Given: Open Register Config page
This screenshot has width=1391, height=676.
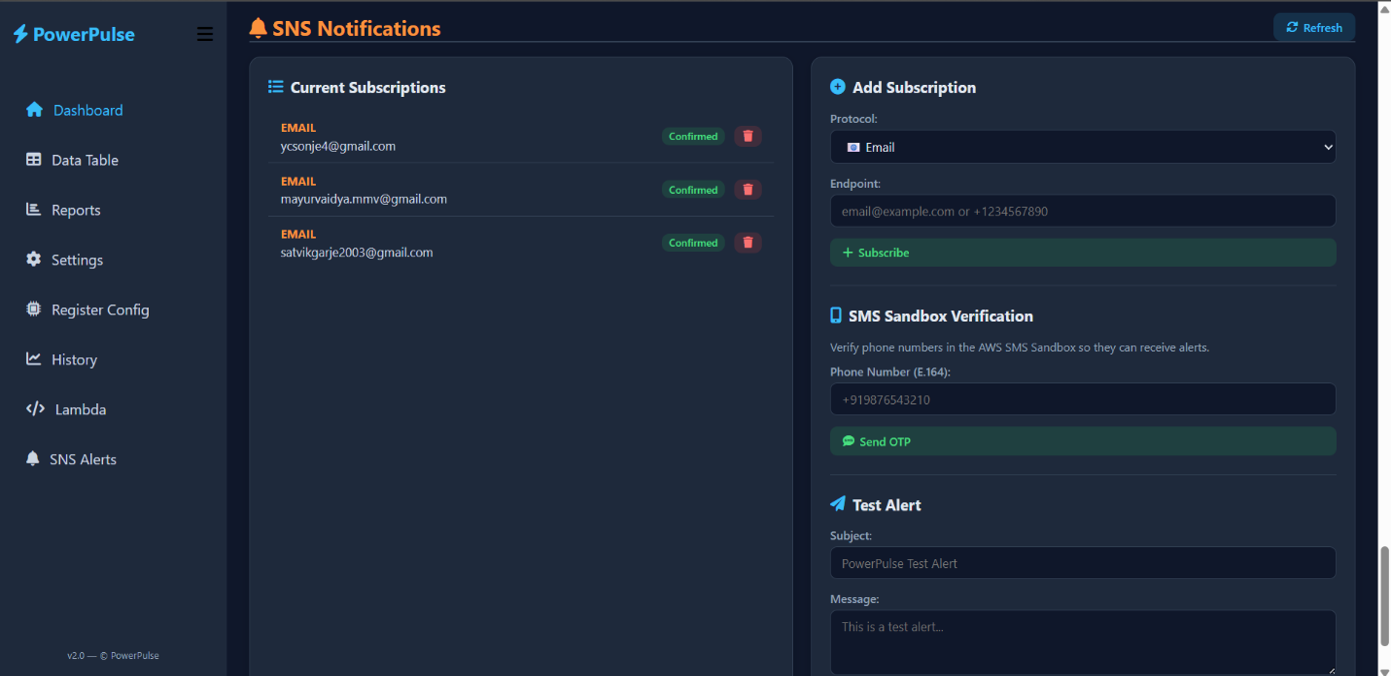Looking at the screenshot, I should click(x=100, y=310).
